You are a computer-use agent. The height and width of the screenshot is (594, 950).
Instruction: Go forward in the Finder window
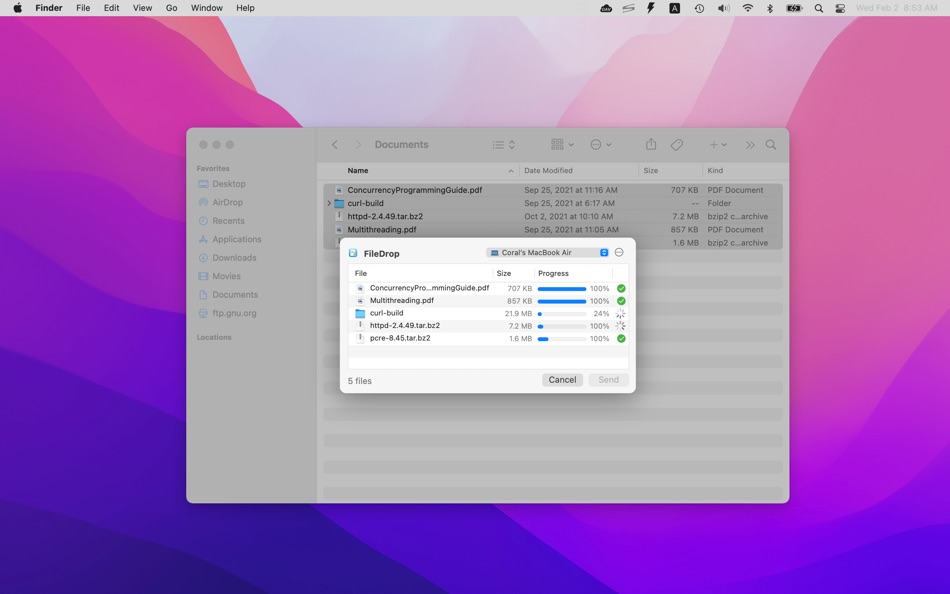(x=358, y=145)
